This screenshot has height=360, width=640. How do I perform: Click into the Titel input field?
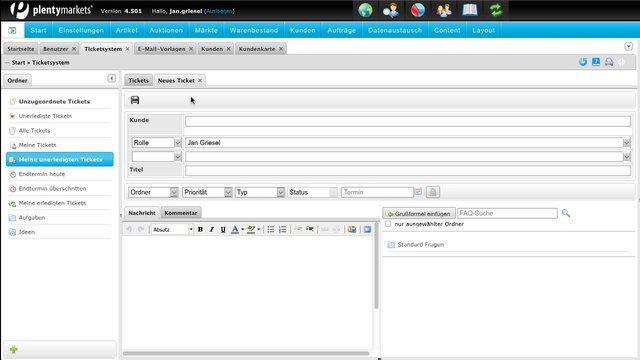tap(408, 170)
